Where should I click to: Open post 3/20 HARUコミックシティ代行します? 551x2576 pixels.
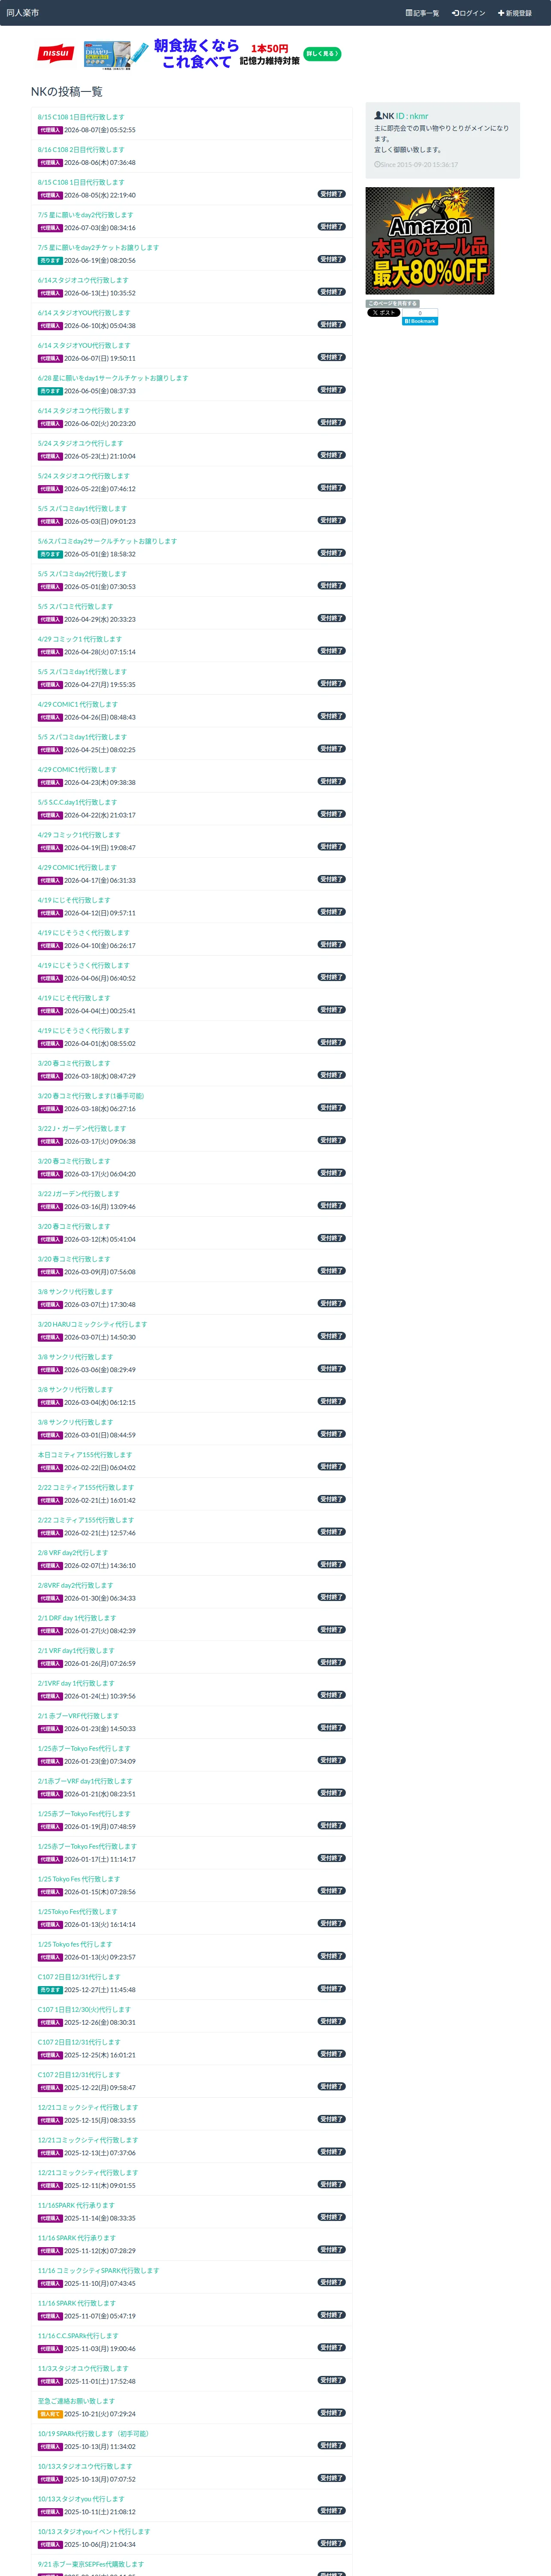[92, 1324]
